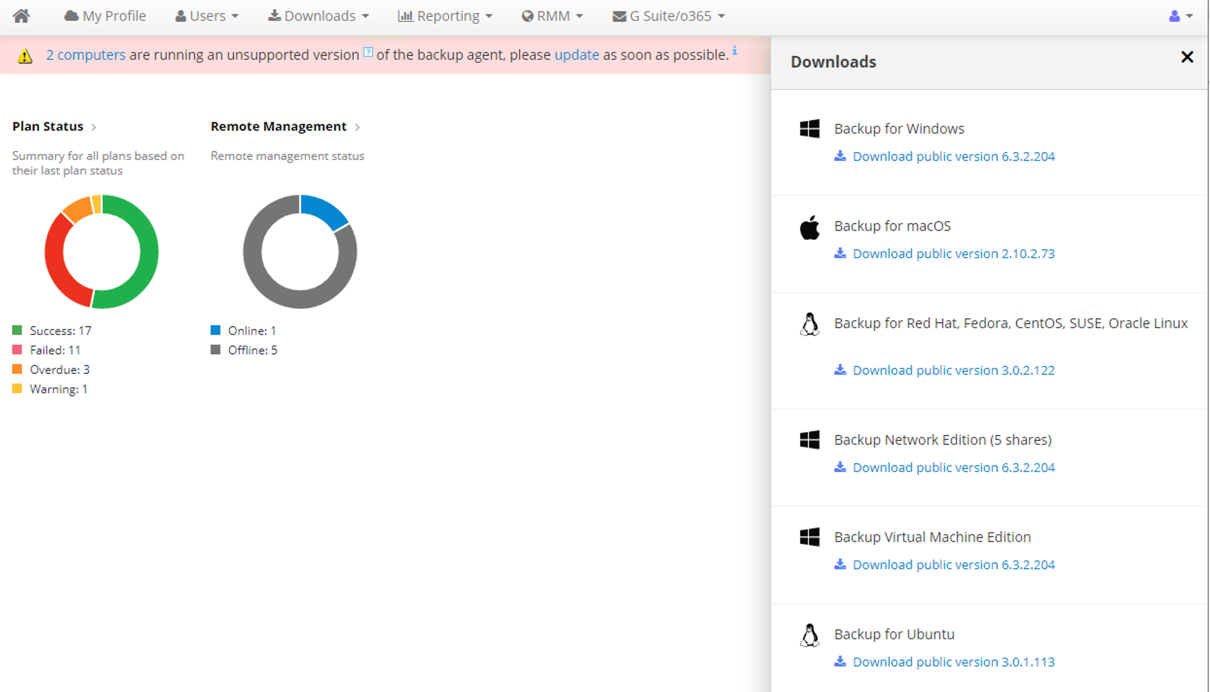The image size is (1210, 692).
Task: Click the Linux penguin icon for Red Hat backup
Action: [809, 323]
